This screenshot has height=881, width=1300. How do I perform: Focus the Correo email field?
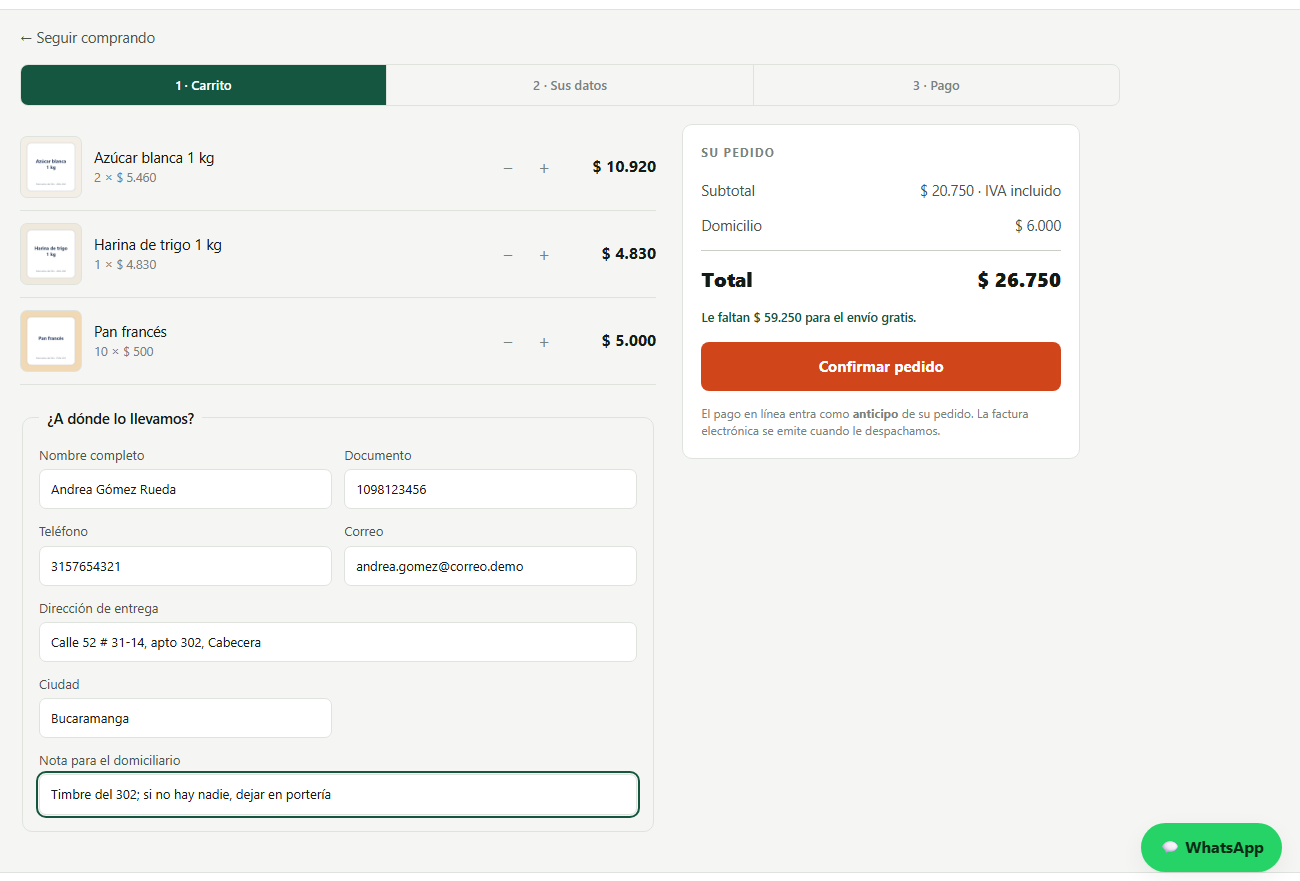490,566
